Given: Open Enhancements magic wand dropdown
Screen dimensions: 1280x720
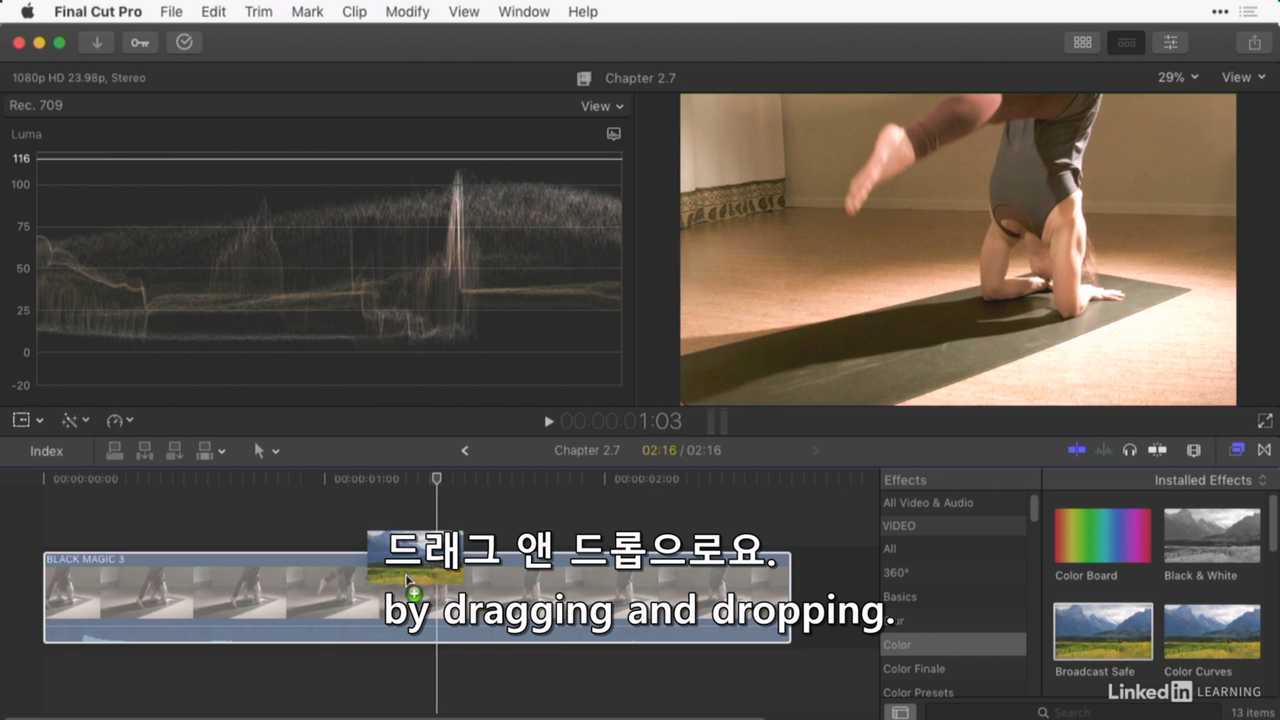Looking at the screenshot, I should click(76, 421).
